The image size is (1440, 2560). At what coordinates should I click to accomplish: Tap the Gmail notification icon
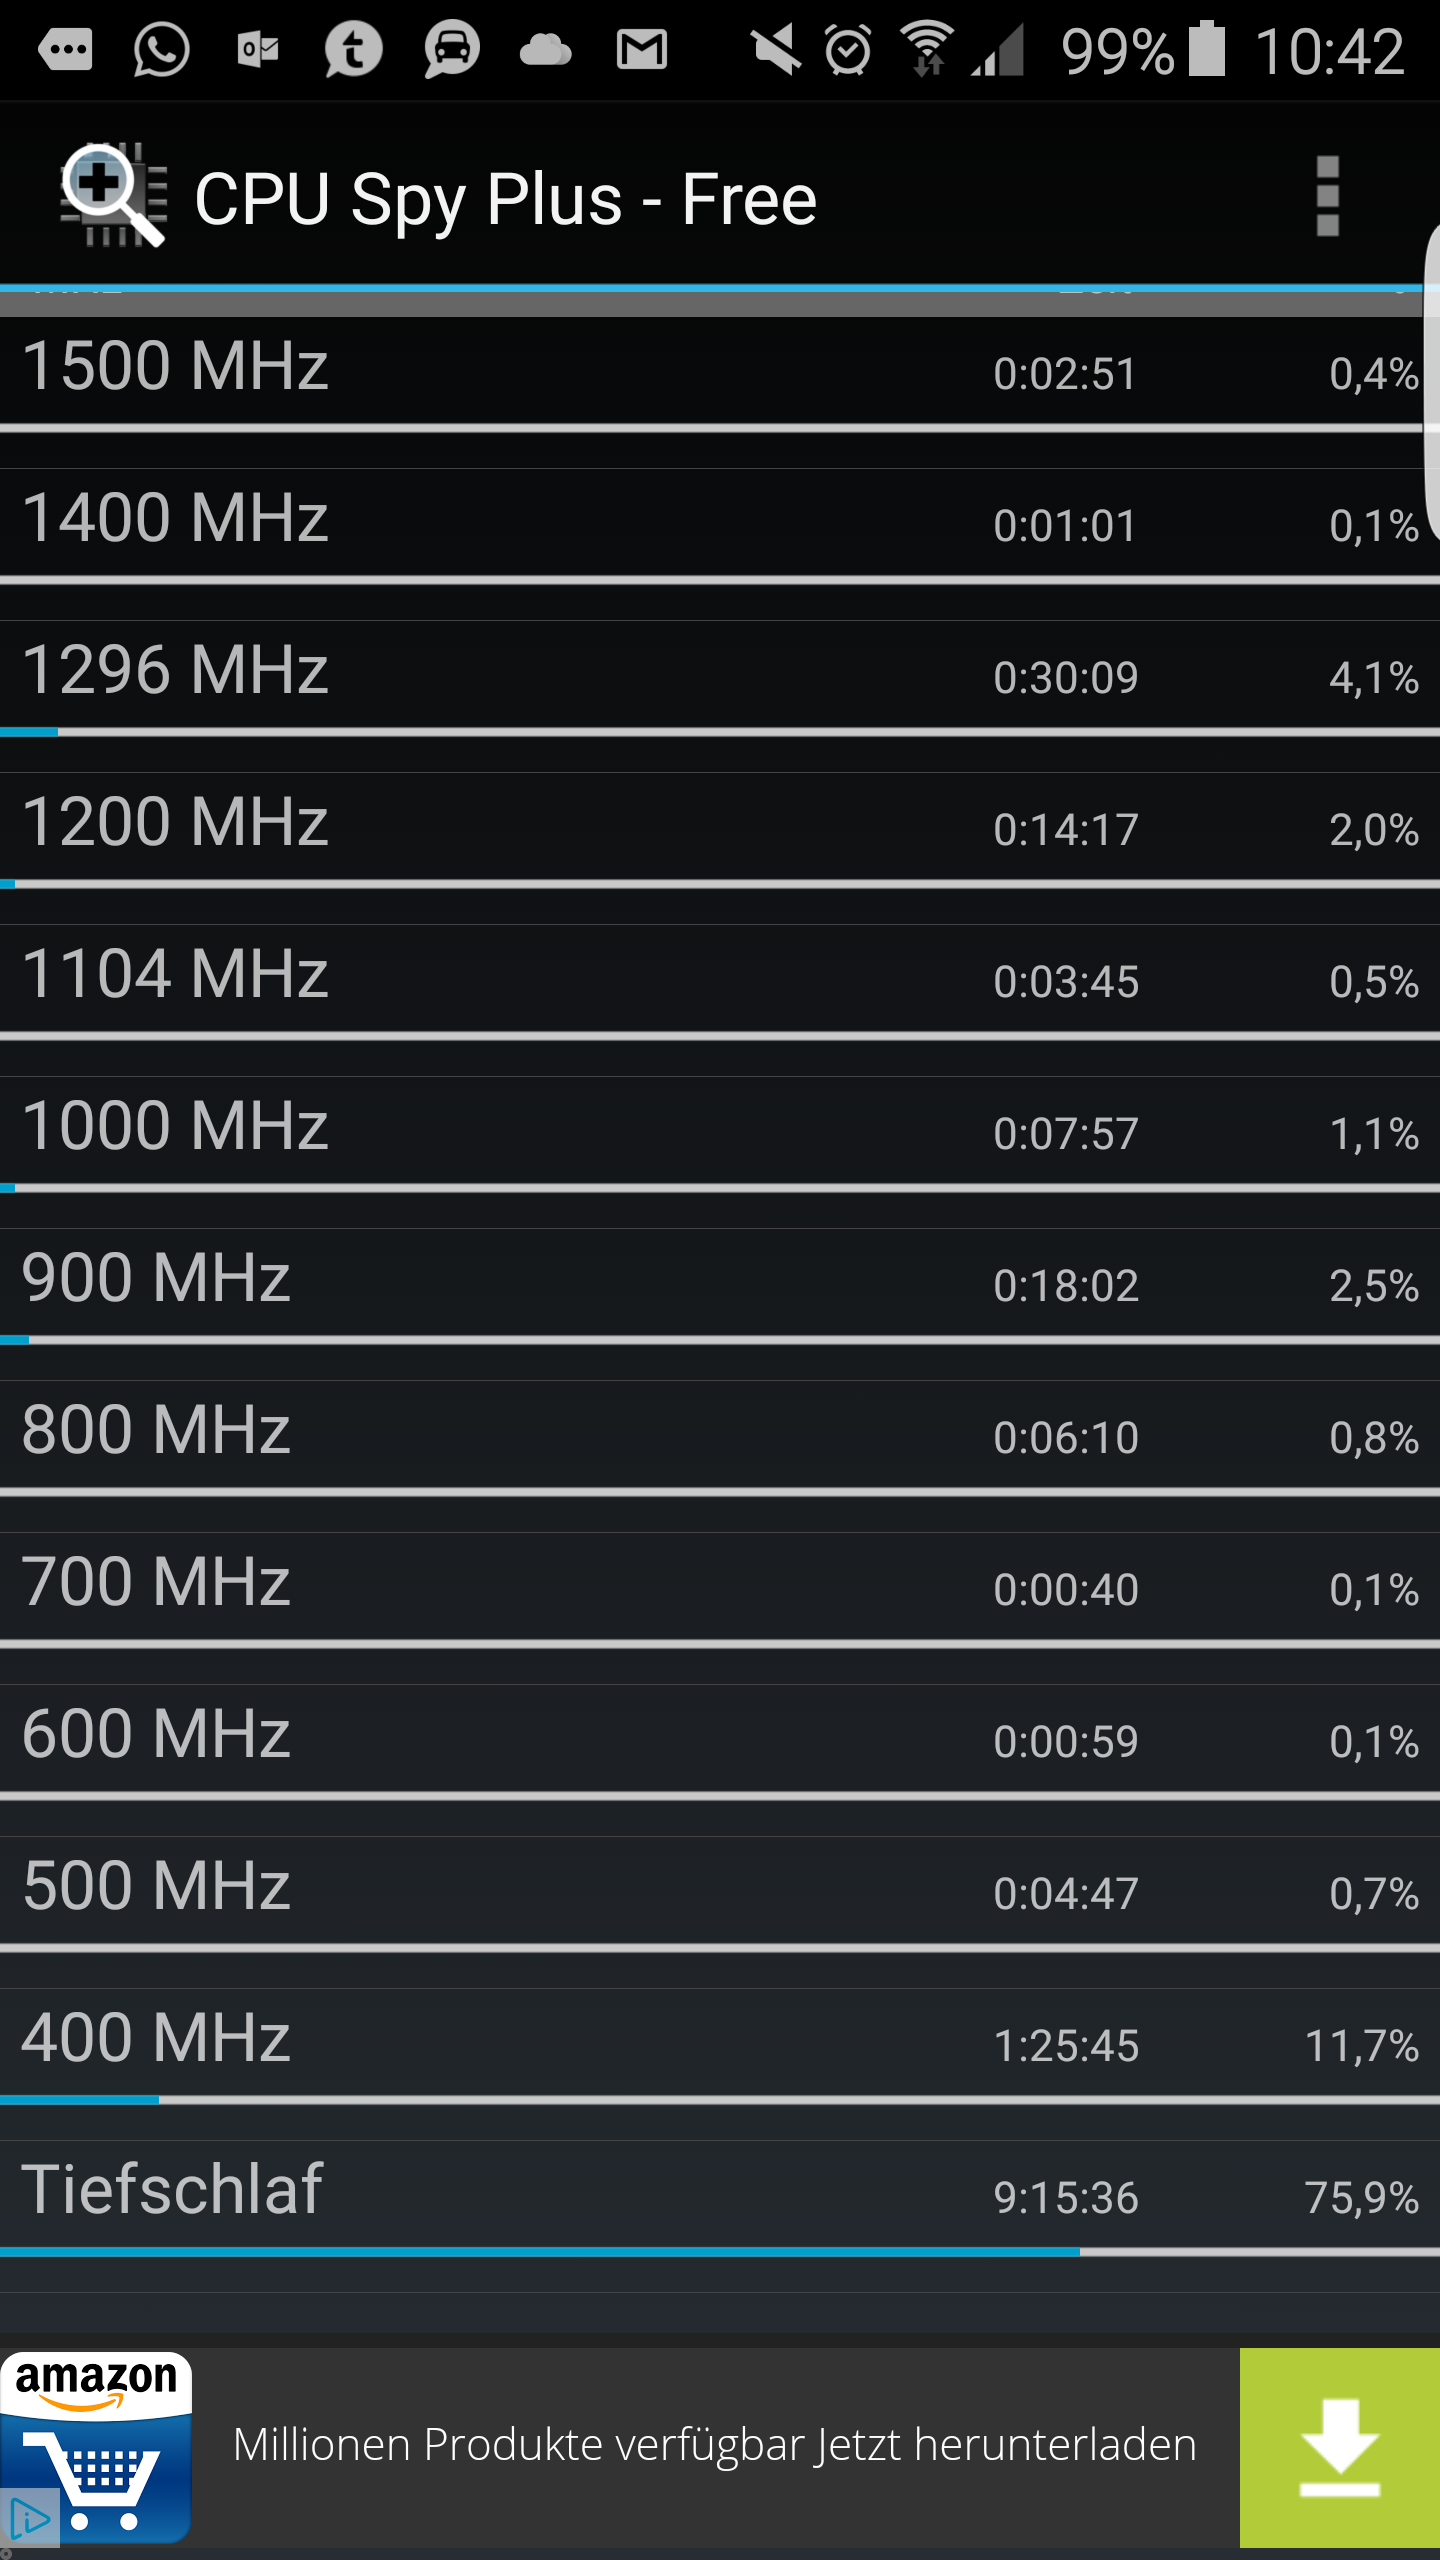(641, 49)
